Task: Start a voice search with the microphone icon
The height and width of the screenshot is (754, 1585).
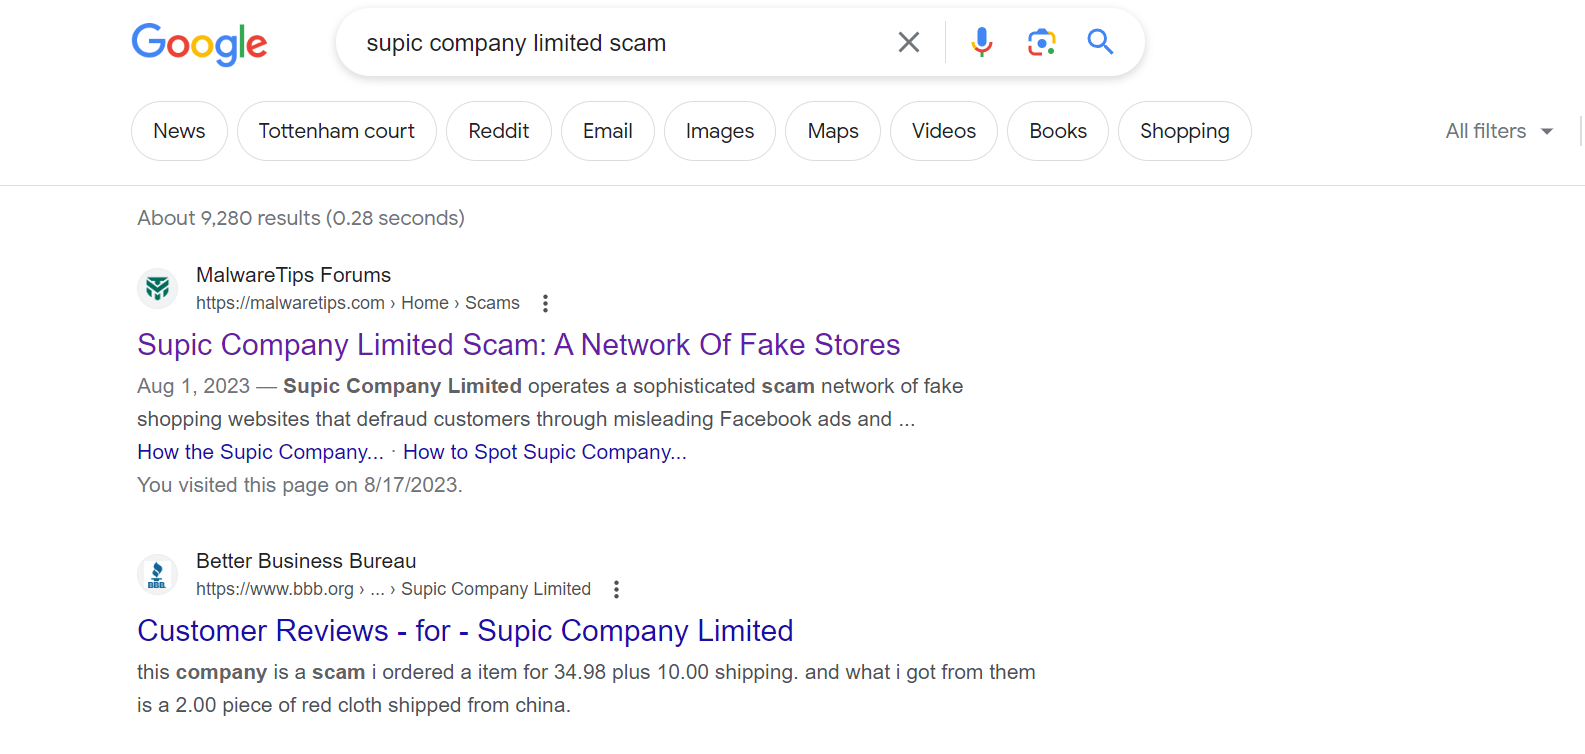Action: 981,42
